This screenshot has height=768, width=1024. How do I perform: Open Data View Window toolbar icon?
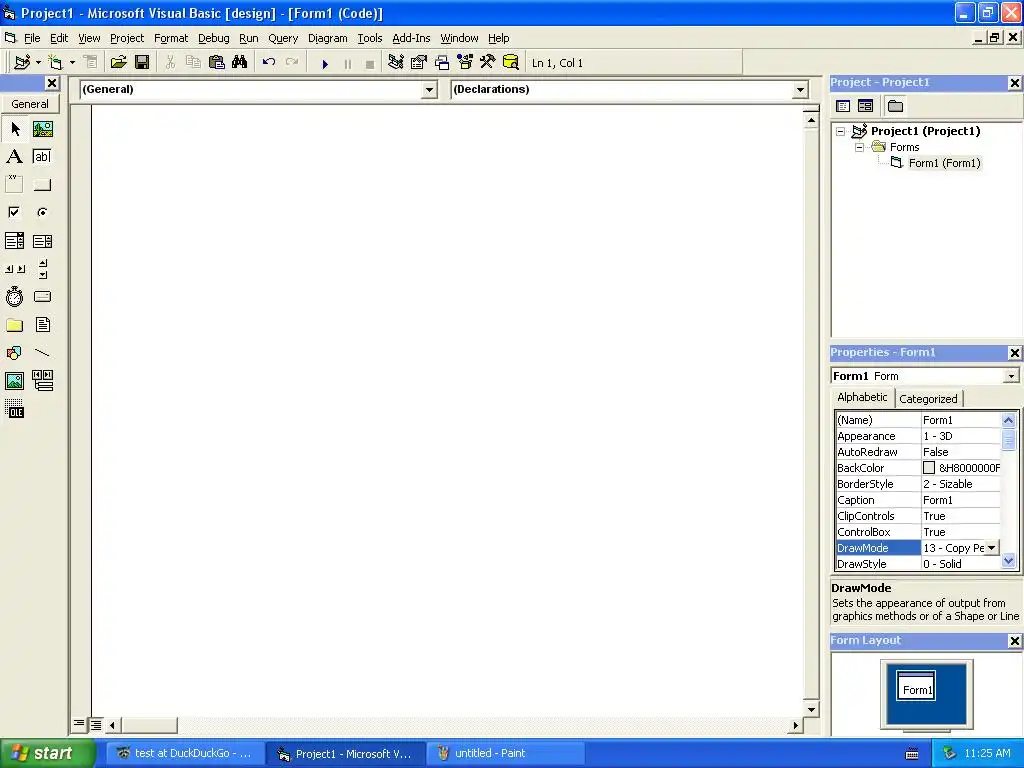(x=511, y=63)
